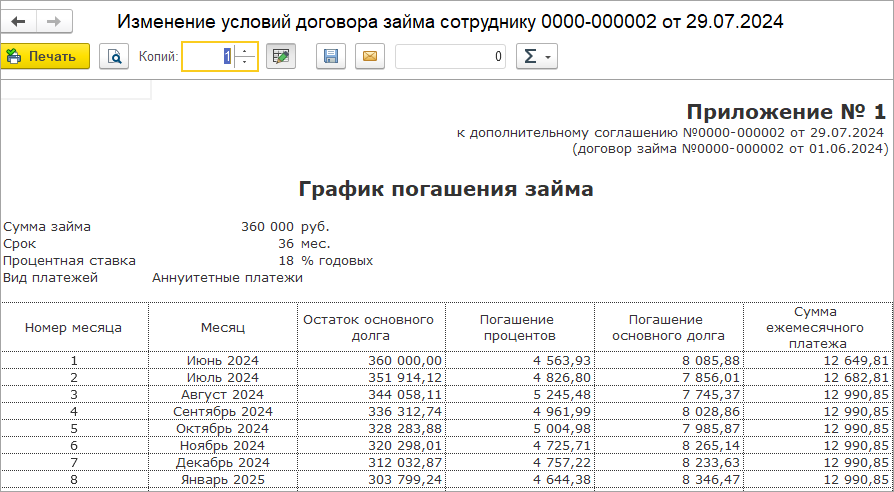Viewport: 894px width, 492px height.
Task: Increase copies count with up arrow
Action: [245, 50]
